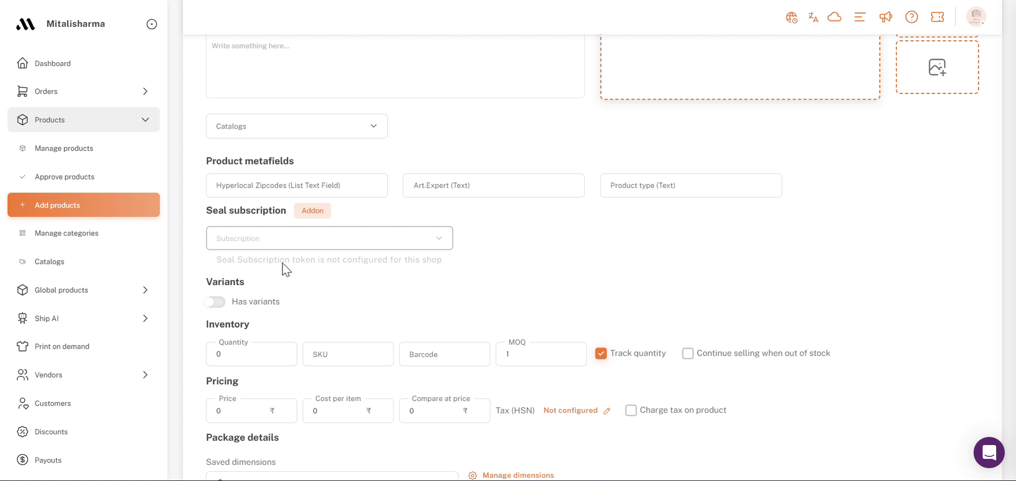Expand the Vendors chevron
This screenshot has width=1016, height=481.
[145, 375]
